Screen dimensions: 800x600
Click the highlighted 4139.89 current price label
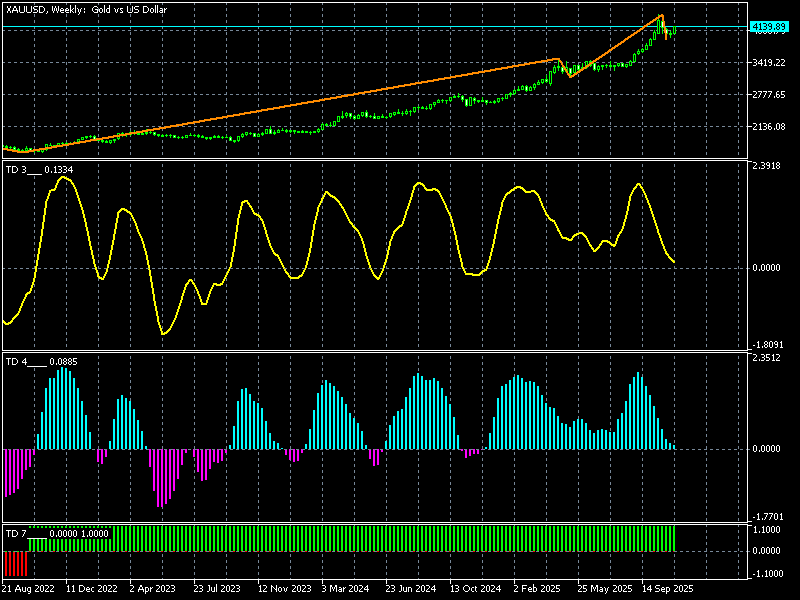(x=769, y=26)
